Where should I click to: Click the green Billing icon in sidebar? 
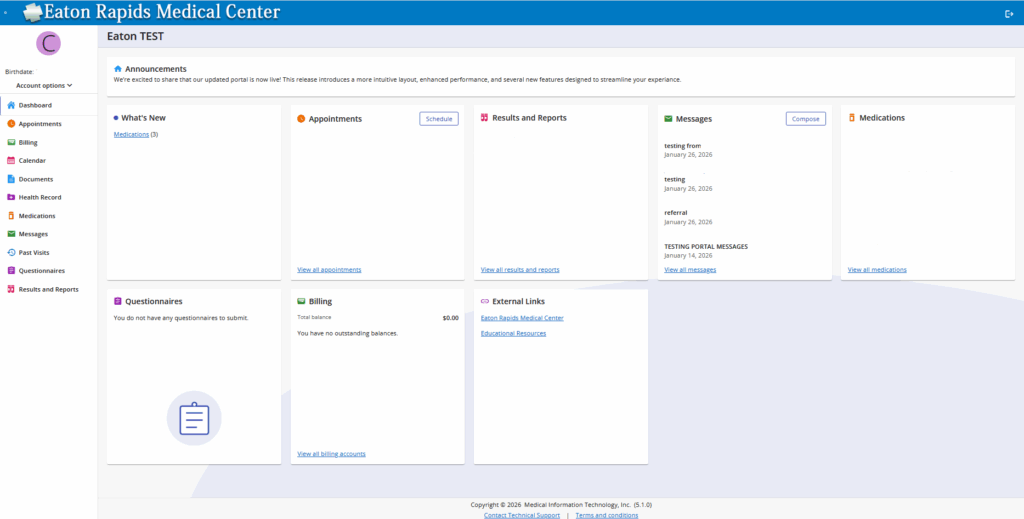click(x=11, y=142)
